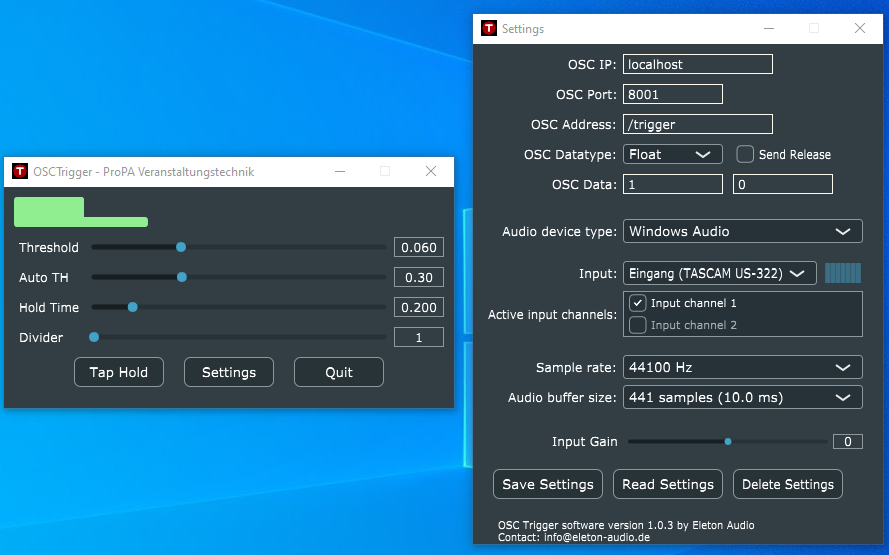
Task: Click the 'Threshold' label in OSCTrigger
Action: 49,247
